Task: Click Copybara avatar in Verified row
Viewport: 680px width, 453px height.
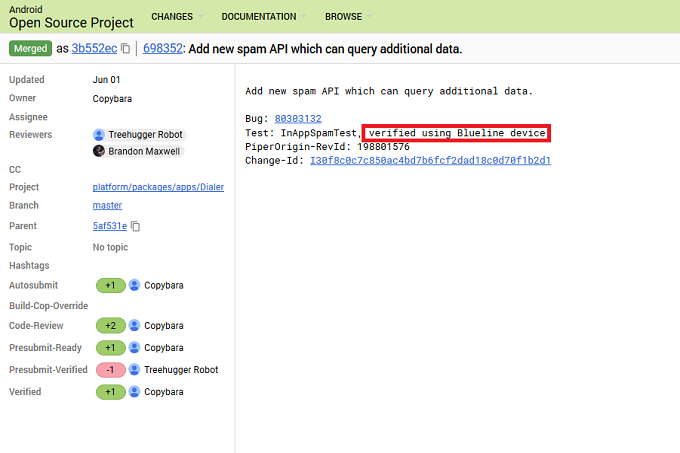Action: 135,392
